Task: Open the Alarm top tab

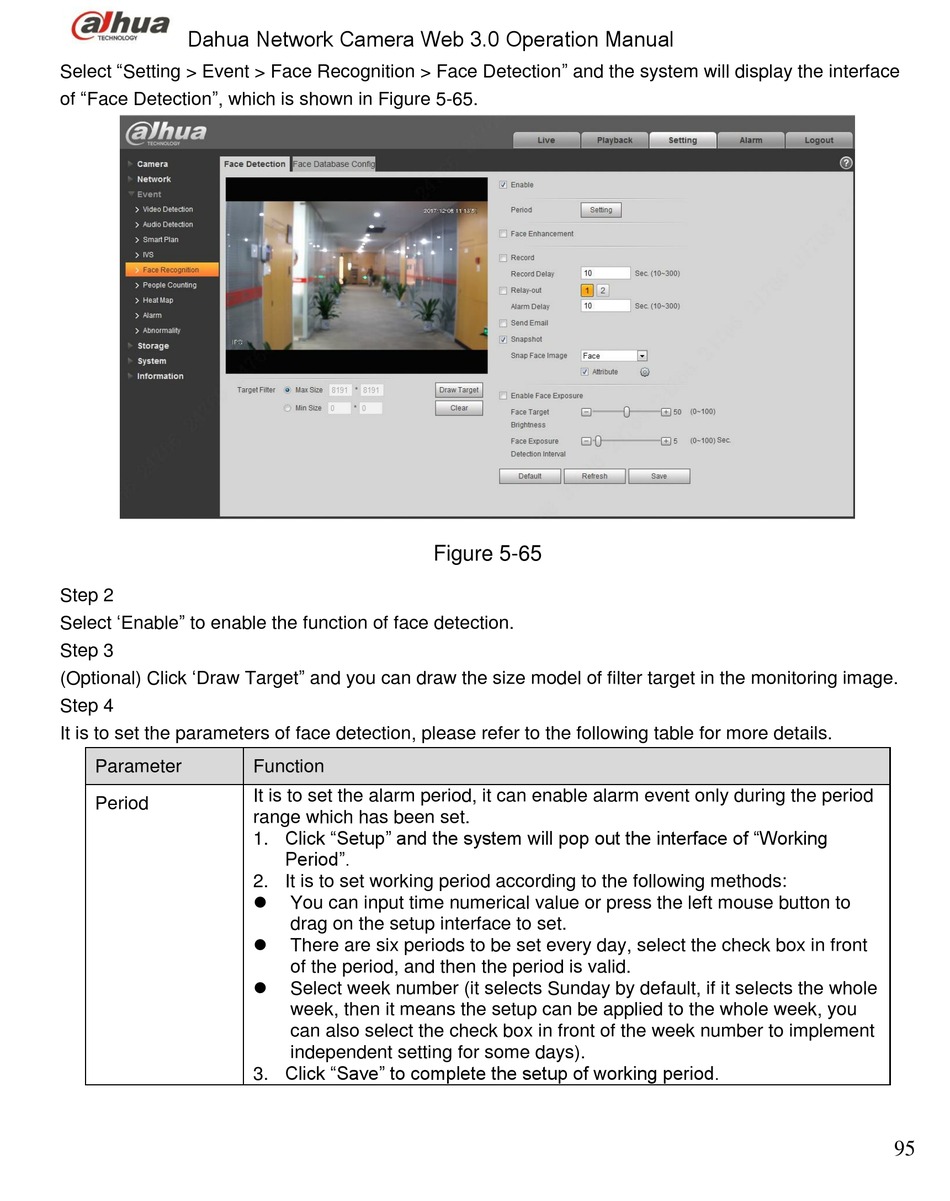Action: pos(751,140)
